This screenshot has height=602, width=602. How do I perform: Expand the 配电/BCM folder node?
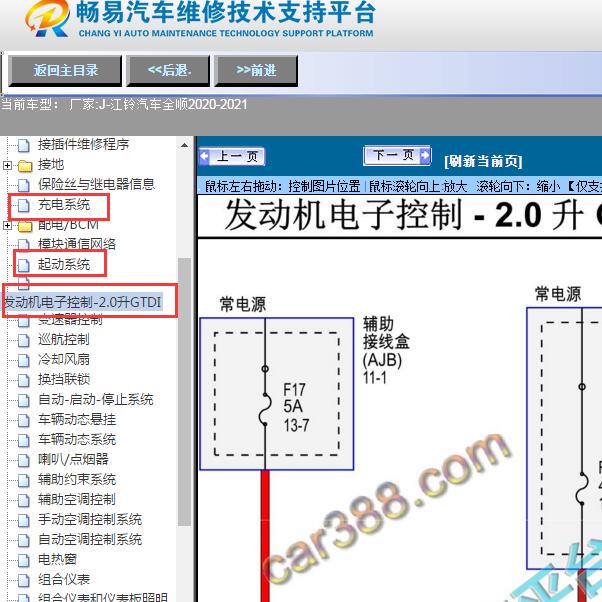click(7, 225)
